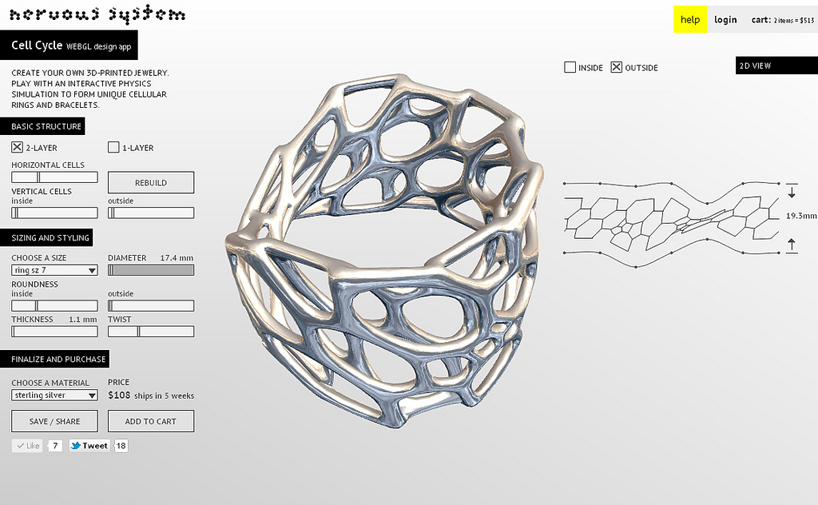This screenshot has height=505, width=818.
Task: Click the login link
Action: coord(725,20)
